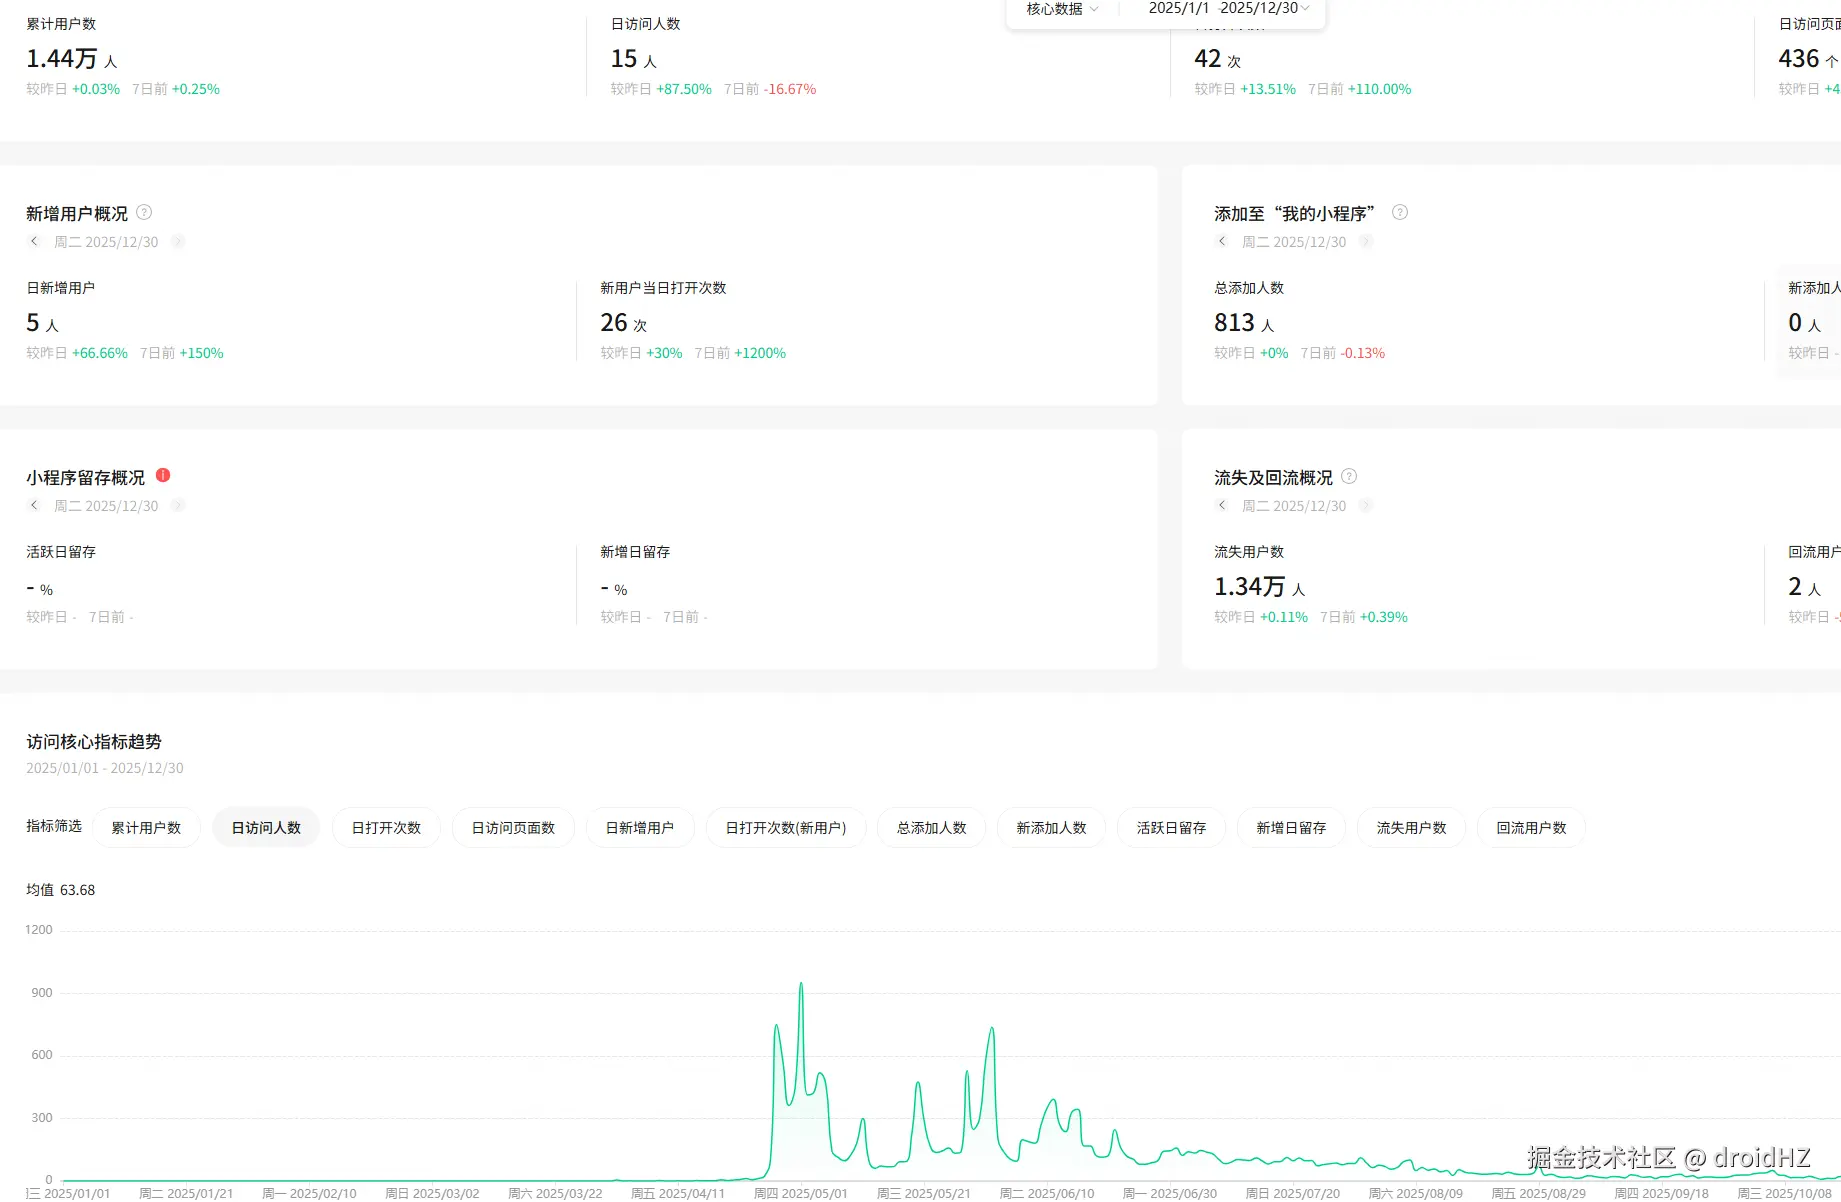The width and height of the screenshot is (1841, 1202).
Task: Select the 新增日留存 metric chip
Action: point(1291,828)
